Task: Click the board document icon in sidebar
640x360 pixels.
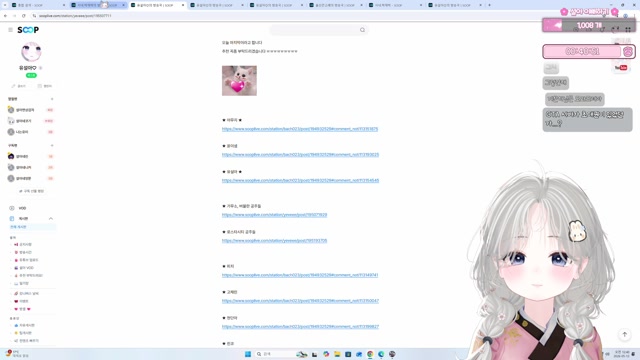Action: 12,219
